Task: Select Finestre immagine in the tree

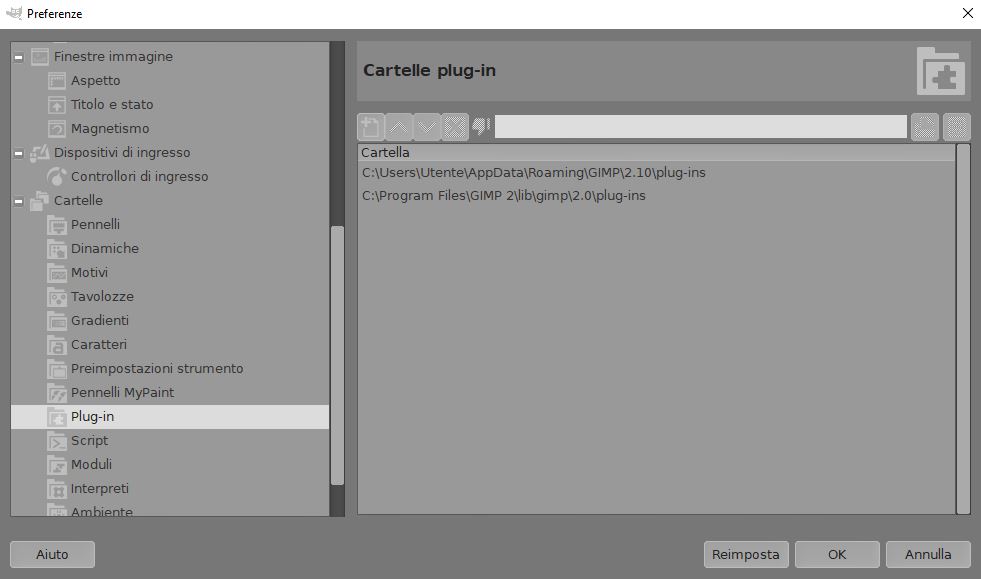Action: coord(113,56)
